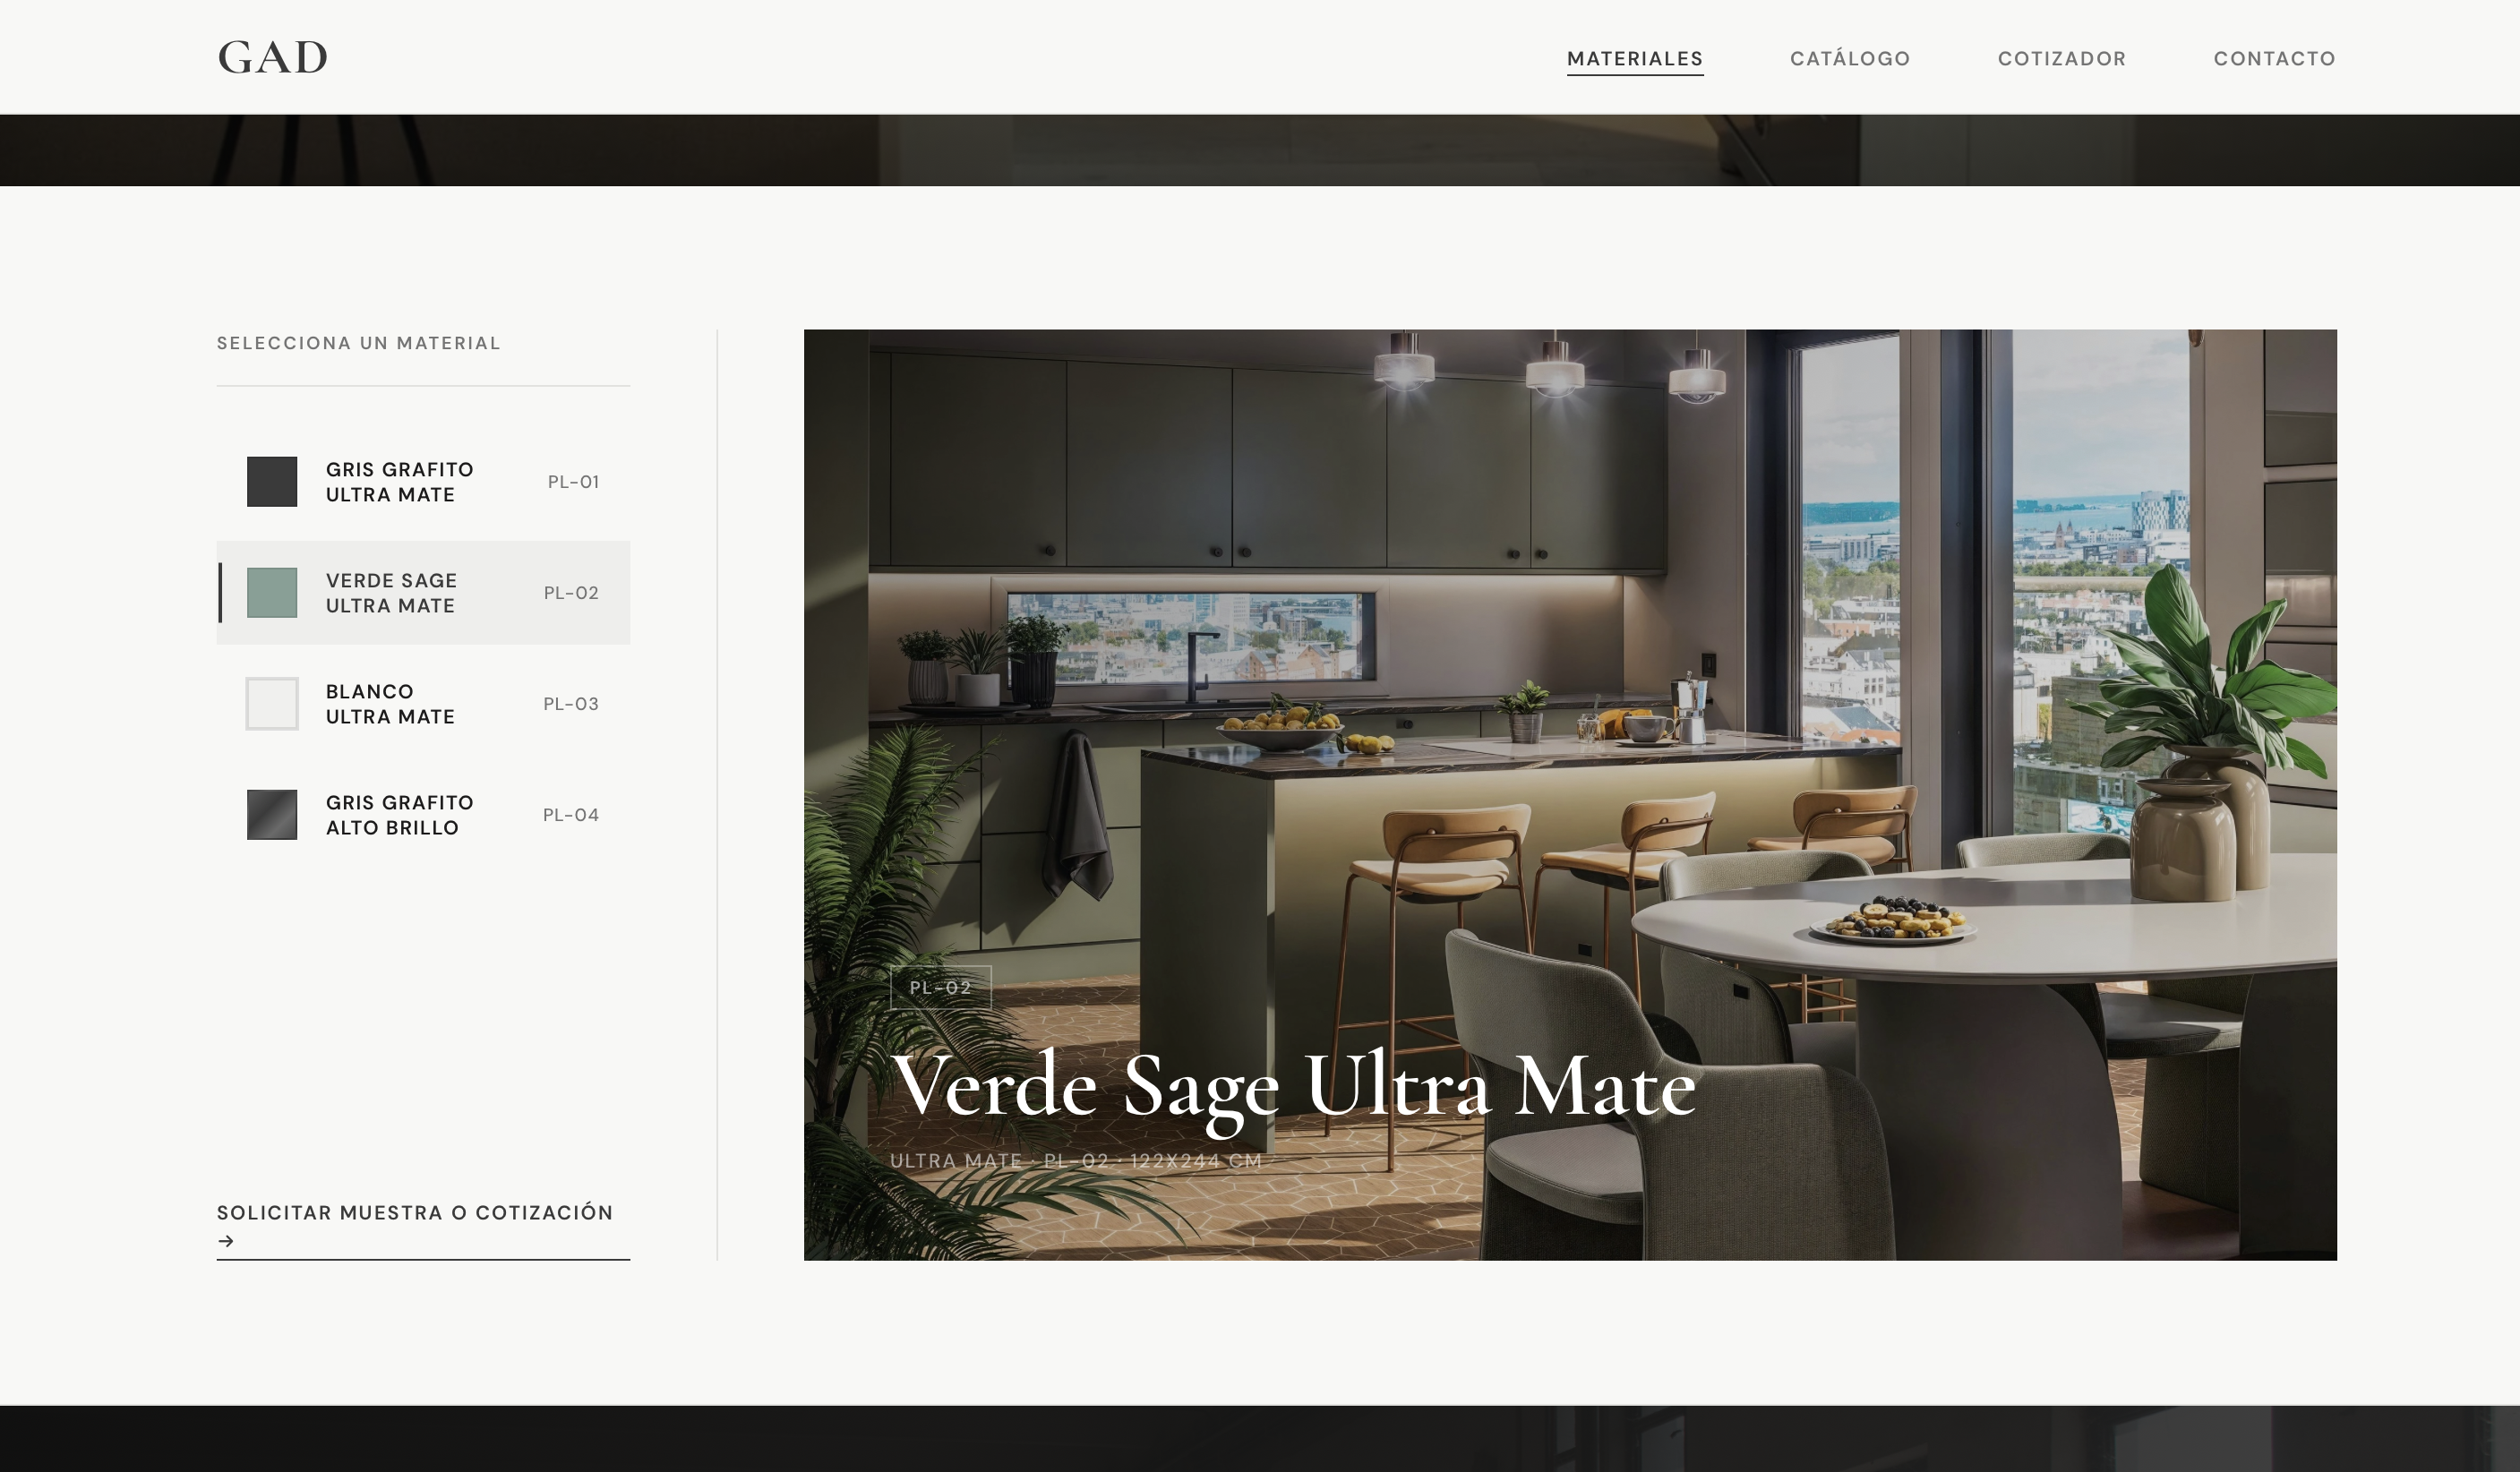
Task: Click the PL-02 code in material list
Action: click(x=571, y=593)
